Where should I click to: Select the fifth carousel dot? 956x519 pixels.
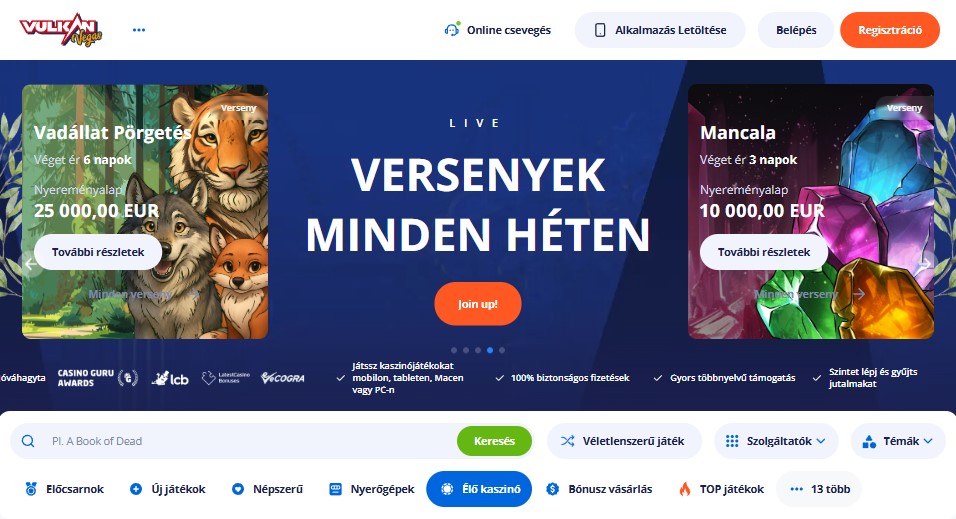tap(502, 350)
